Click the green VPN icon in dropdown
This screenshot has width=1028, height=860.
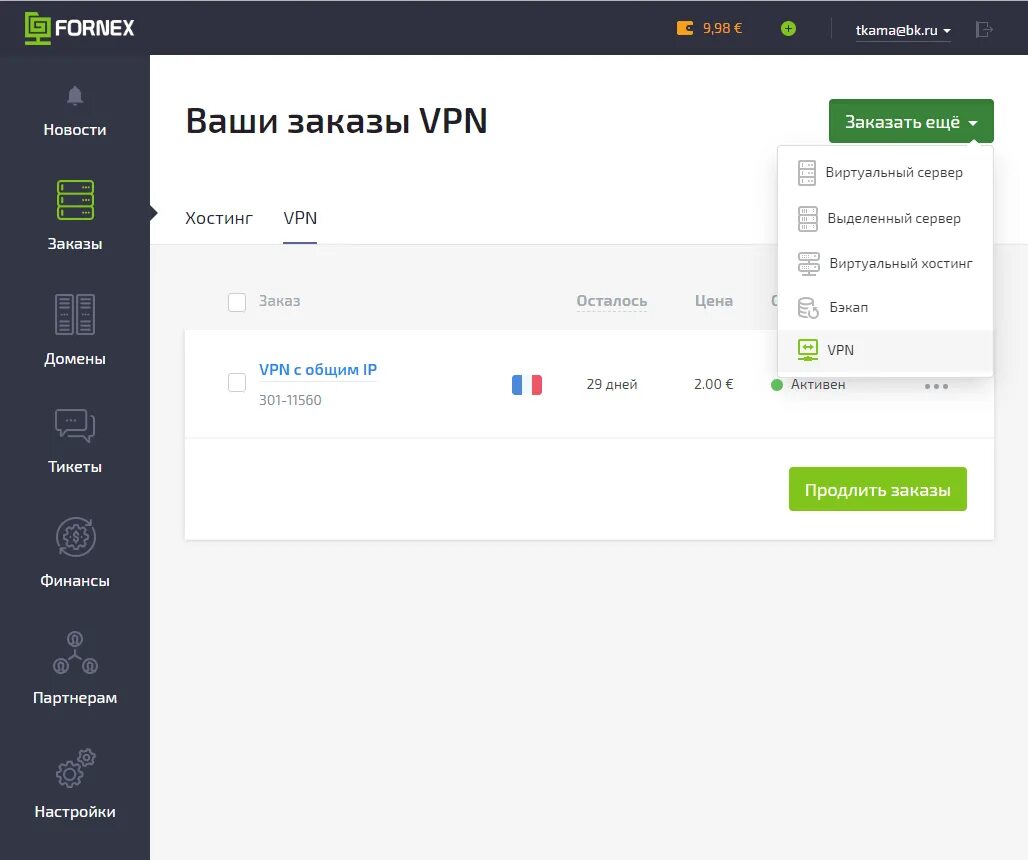808,350
